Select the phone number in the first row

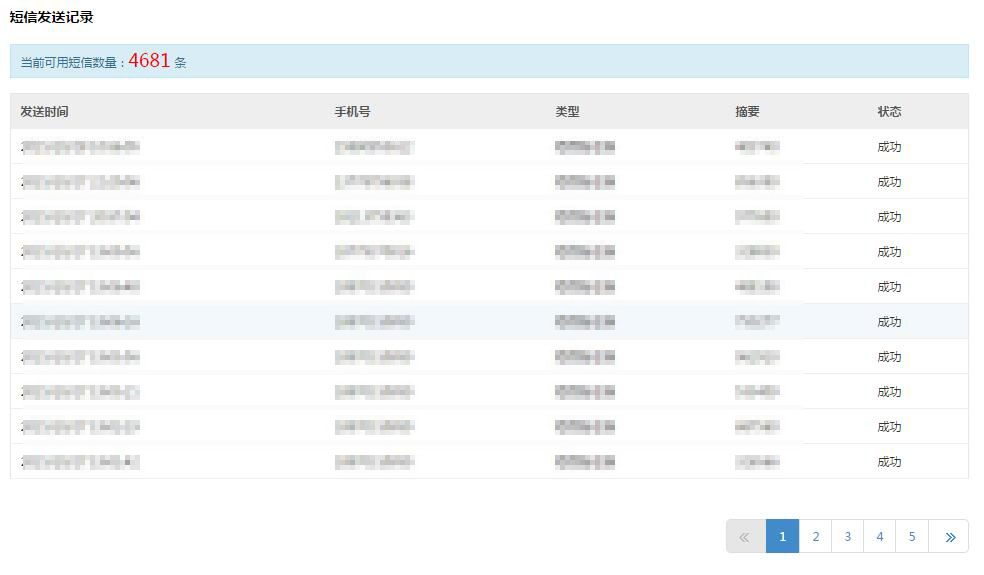coord(374,147)
